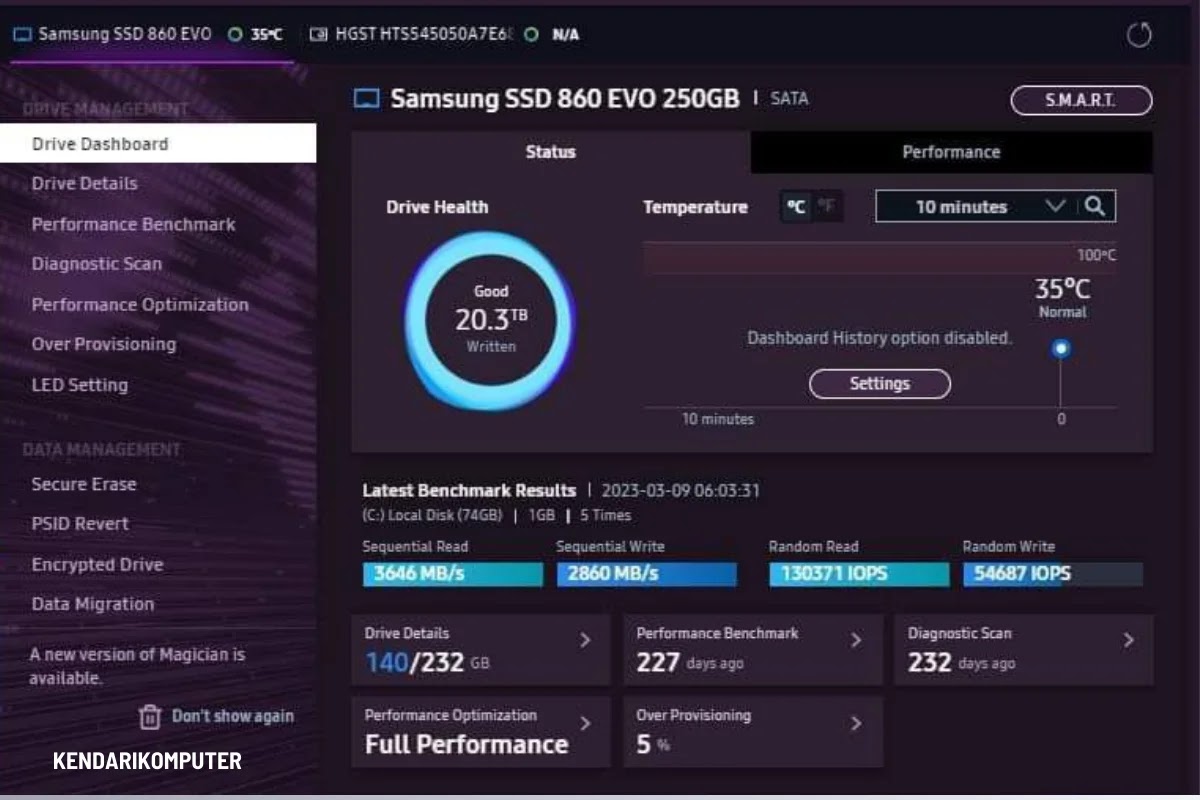Click the temperature search magnifier icon
The image size is (1200, 800).
point(1095,207)
